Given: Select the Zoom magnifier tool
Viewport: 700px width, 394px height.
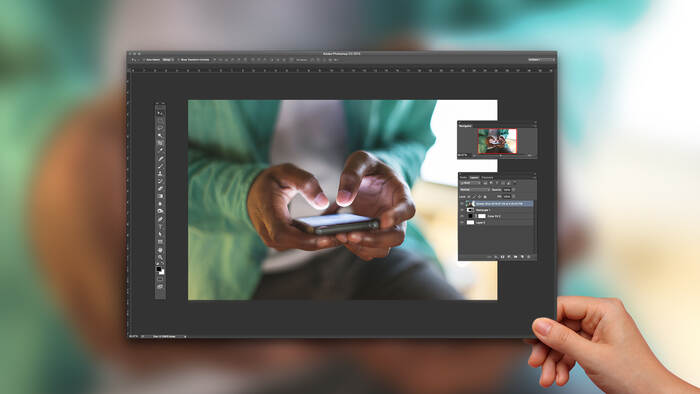Looking at the screenshot, I should click(x=160, y=257).
